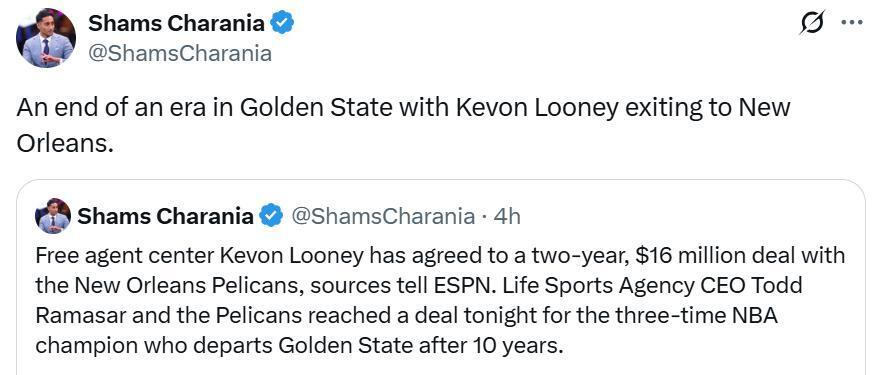
Task: Open the Grok explain-post icon
Action: (x=812, y=24)
